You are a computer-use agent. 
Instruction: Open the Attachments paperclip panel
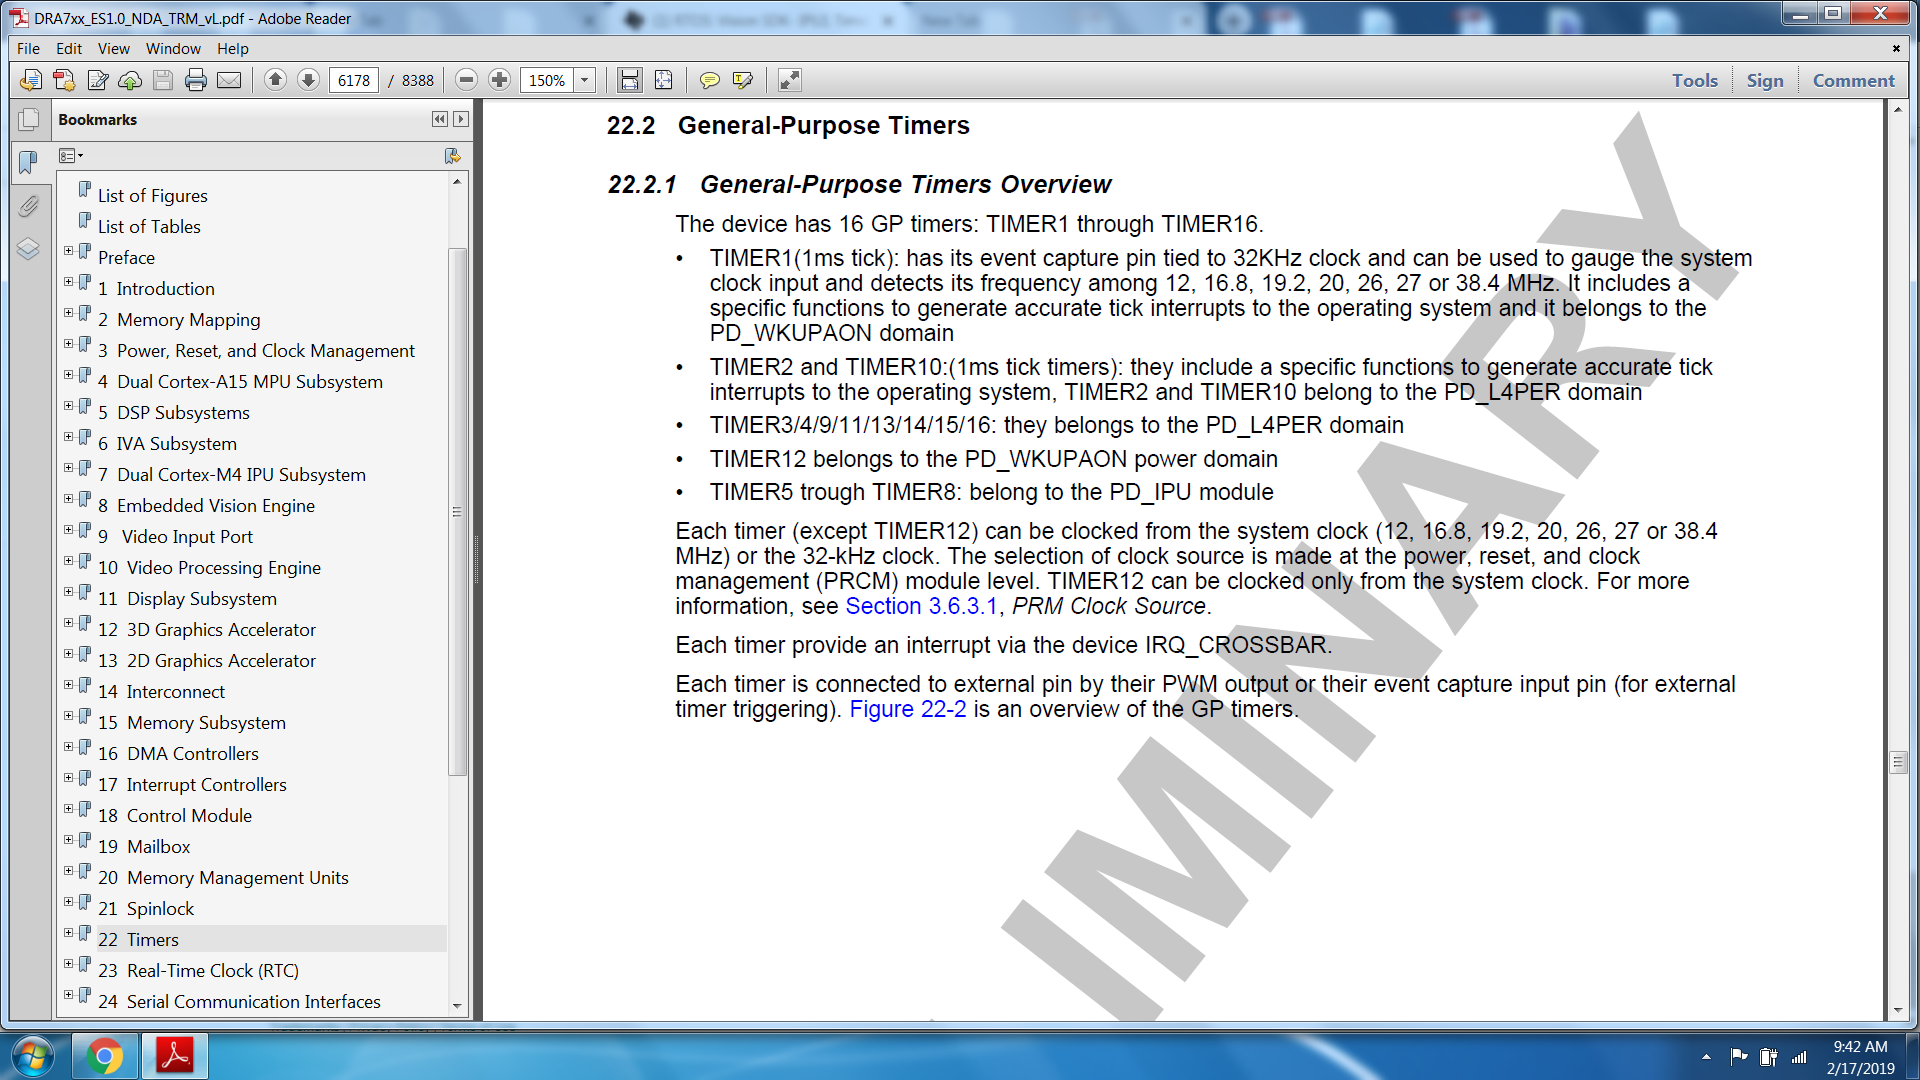tap(28, 206)
